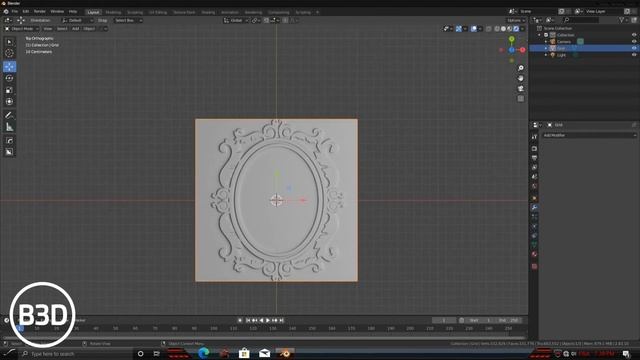Open the Render menu
Viewport: 640px width, 360px height.
coord(40,12)
